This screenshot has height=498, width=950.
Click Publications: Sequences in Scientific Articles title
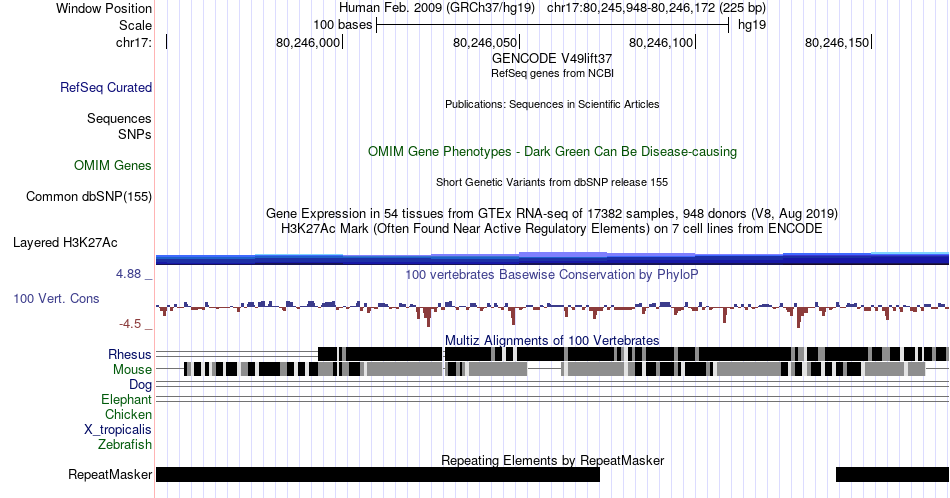click(x=552, y=104)
